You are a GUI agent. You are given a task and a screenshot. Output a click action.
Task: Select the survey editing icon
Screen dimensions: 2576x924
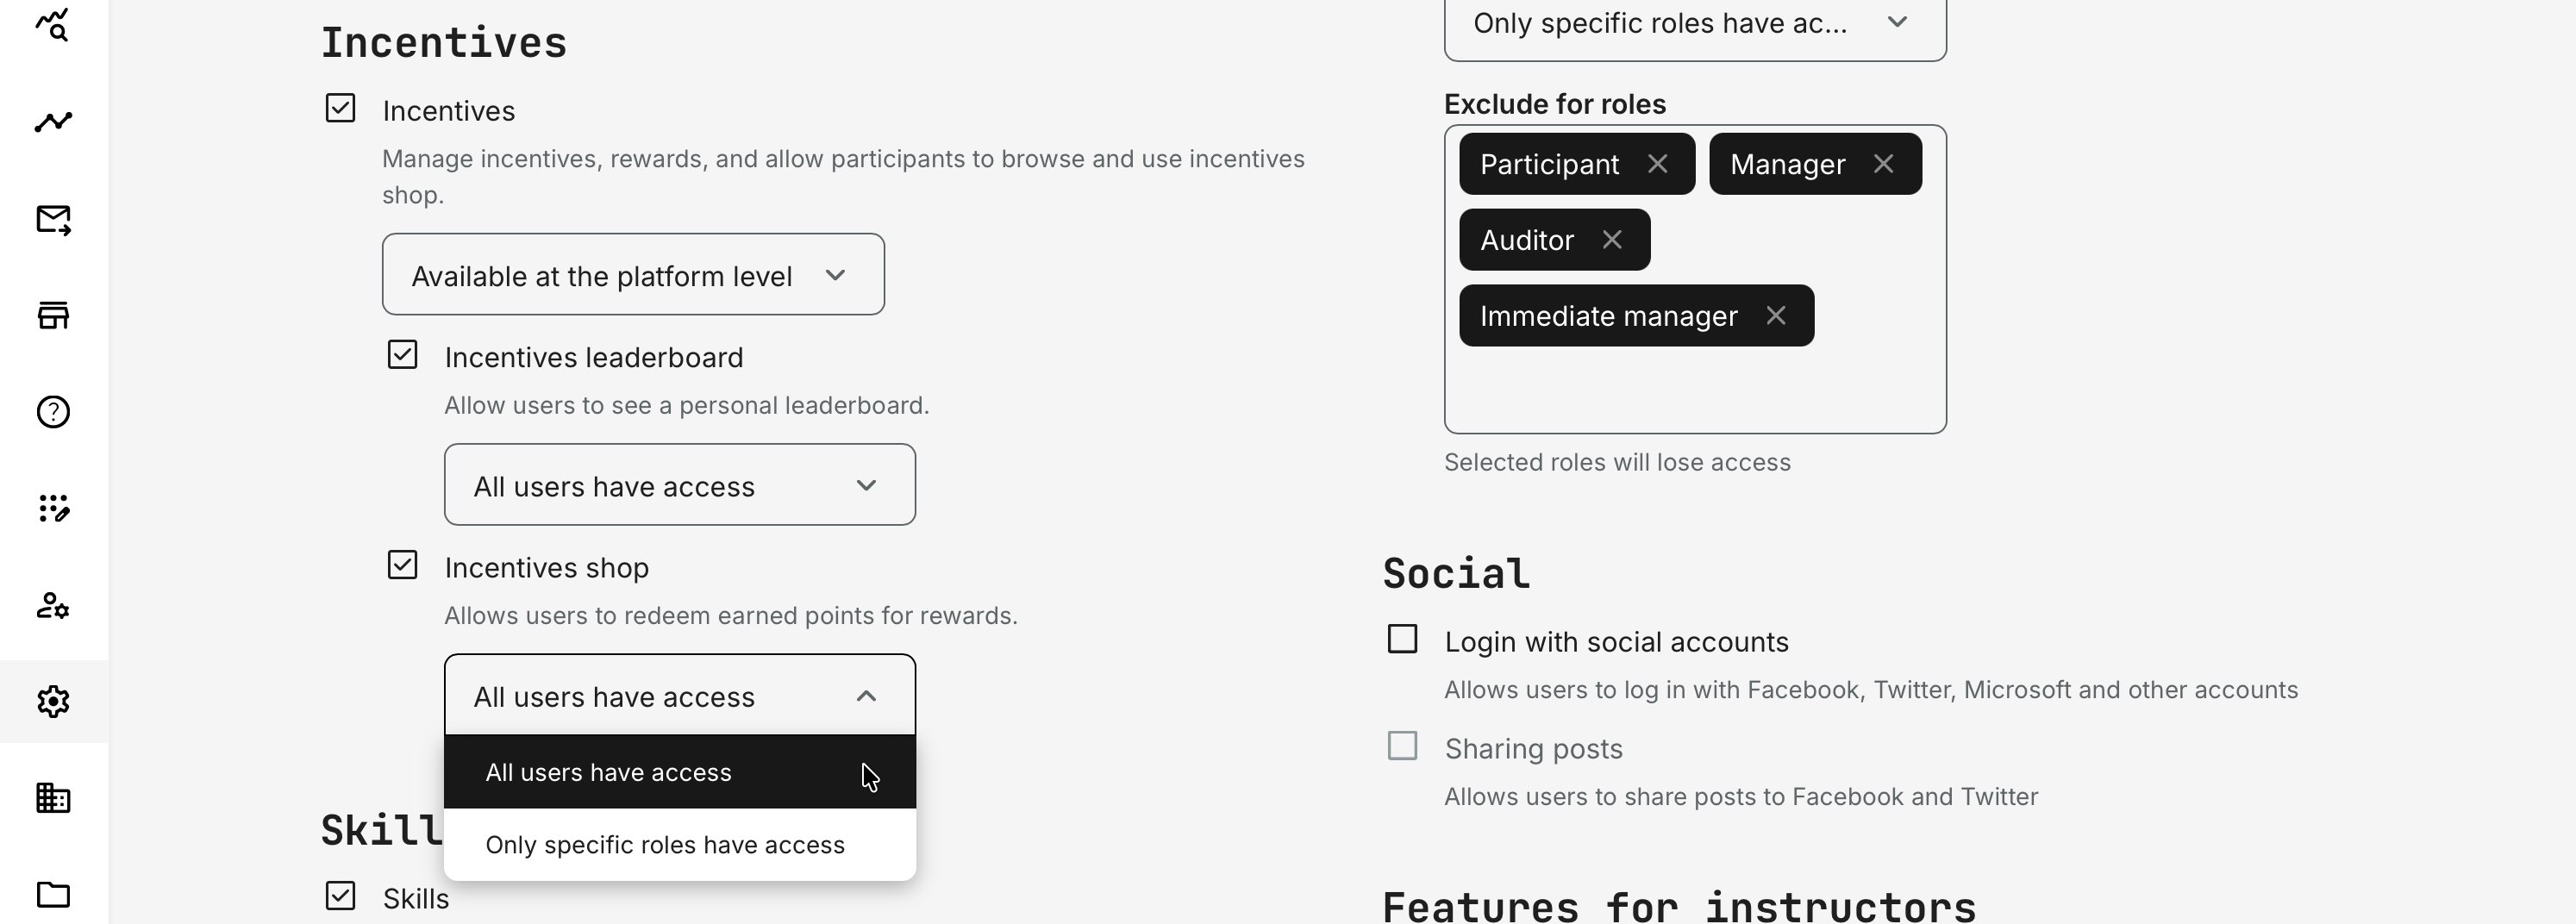(54, 508)
